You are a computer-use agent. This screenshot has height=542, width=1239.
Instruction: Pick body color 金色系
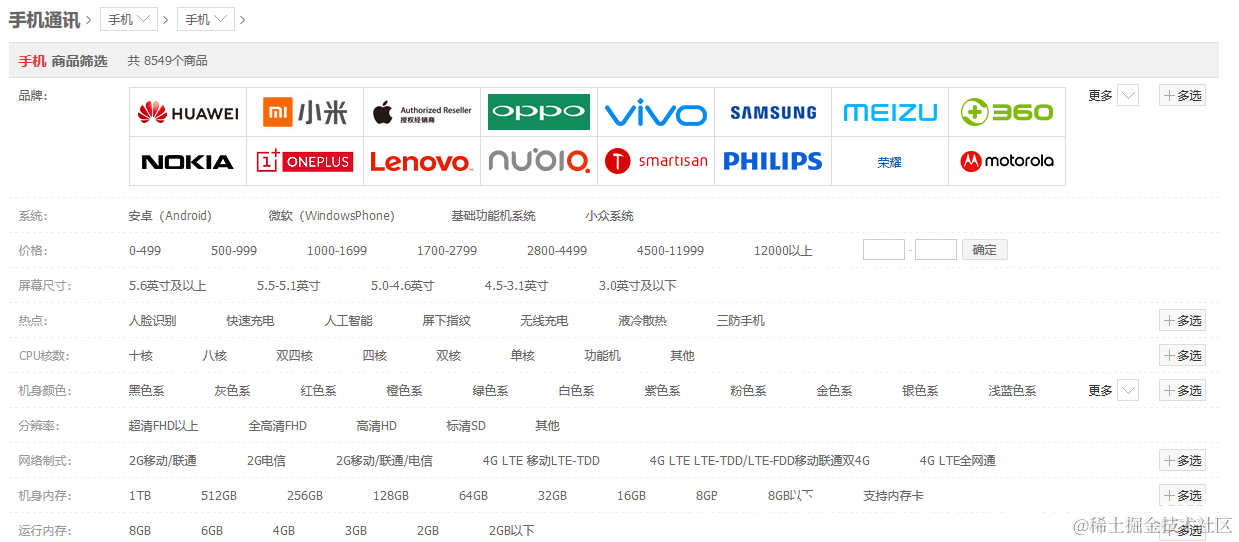835,391
